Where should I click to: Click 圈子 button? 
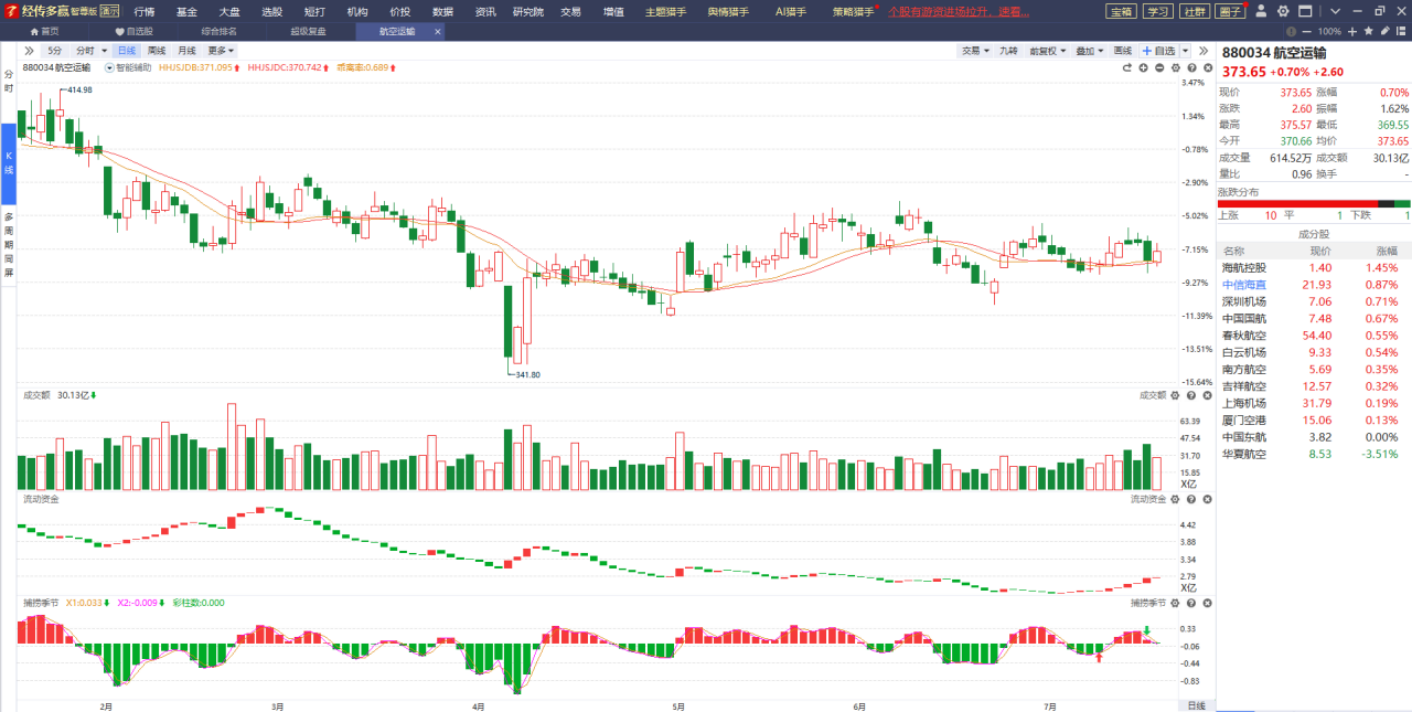click(x=1230, y=12)
